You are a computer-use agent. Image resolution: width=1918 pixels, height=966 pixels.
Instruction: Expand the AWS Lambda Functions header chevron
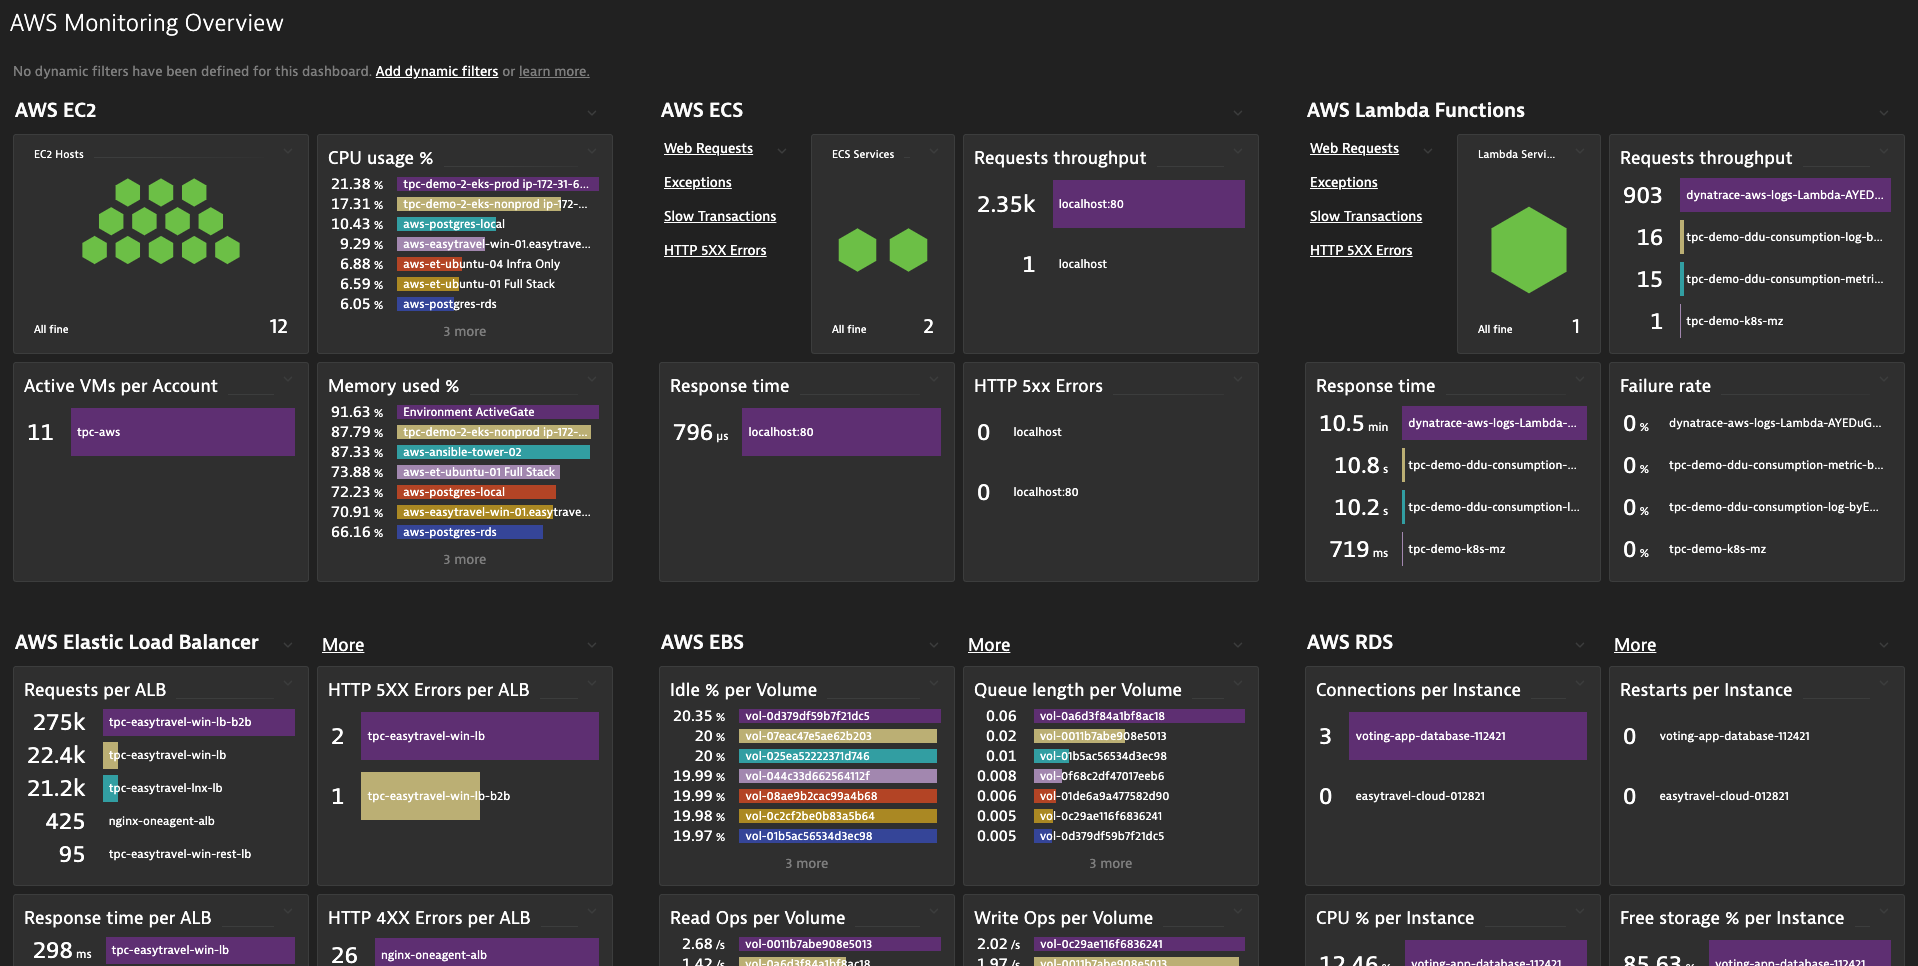pos(1883,113)
